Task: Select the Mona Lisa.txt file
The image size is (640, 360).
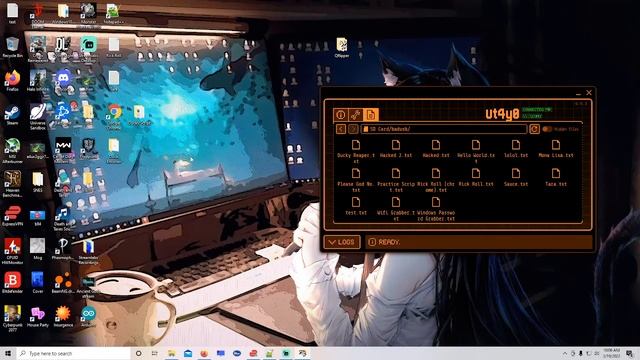Action: pos(556,149)
